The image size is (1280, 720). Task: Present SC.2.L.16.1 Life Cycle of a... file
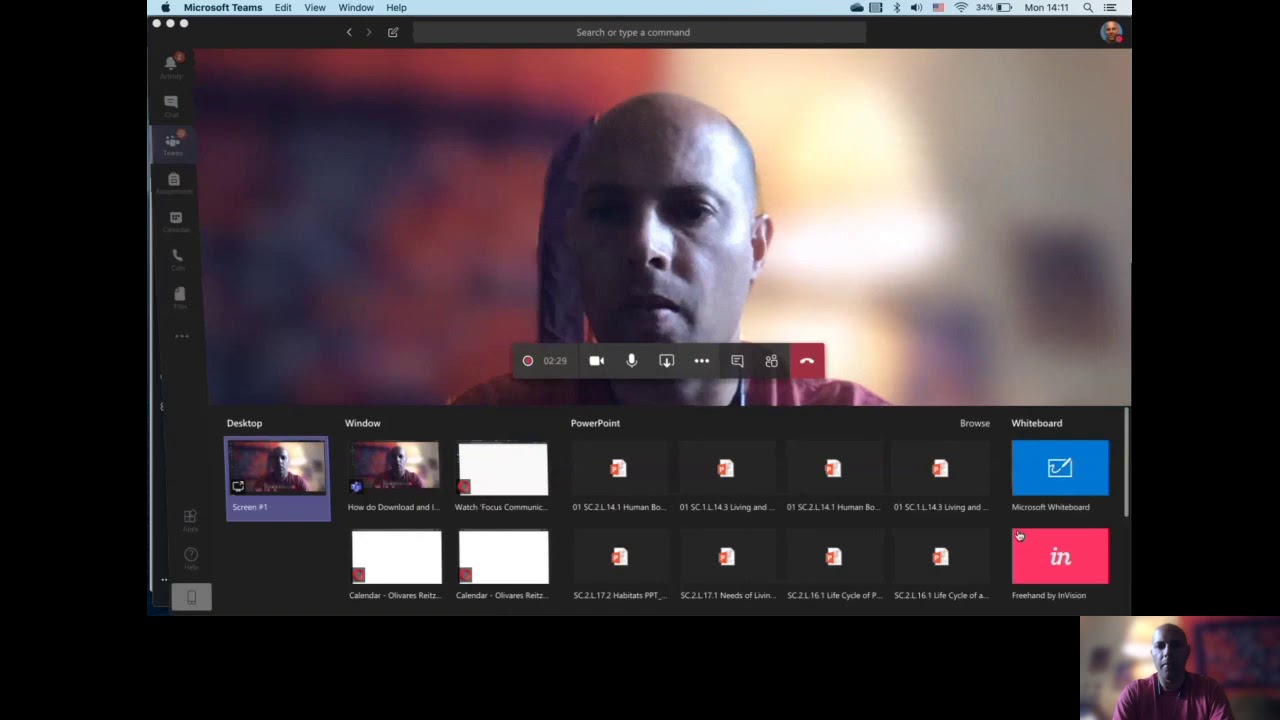pos(941,566)
